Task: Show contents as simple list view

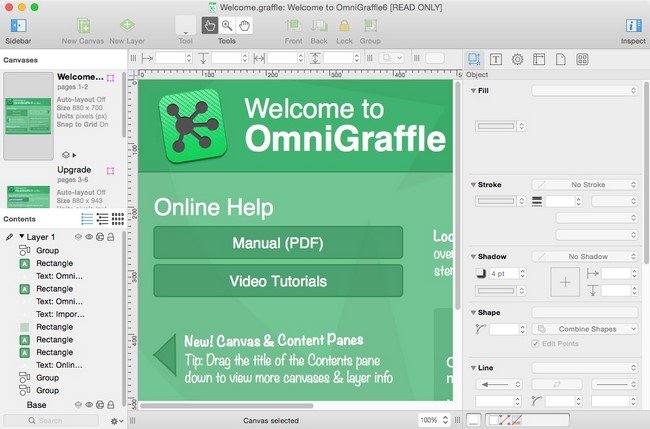Action: 87,219
